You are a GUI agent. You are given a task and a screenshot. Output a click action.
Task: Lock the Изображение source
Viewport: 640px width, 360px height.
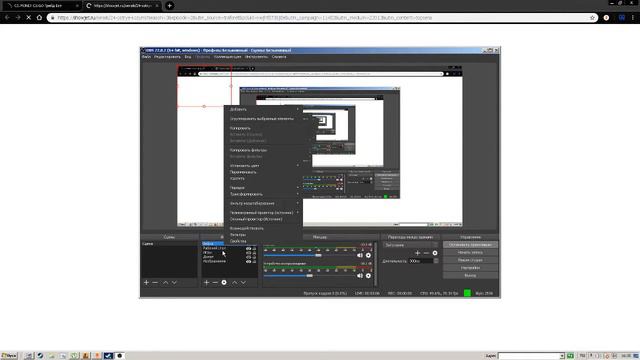pos(254,262)
